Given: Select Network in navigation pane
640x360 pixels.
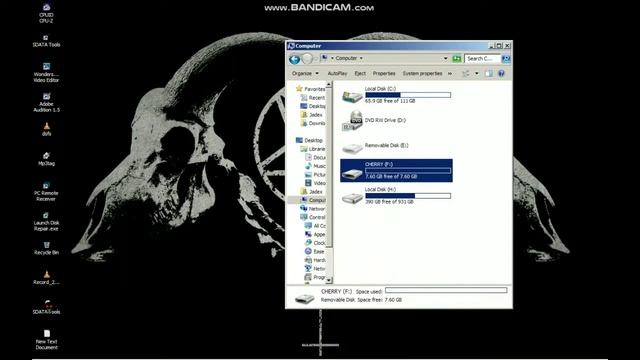Looking at the screenshot, I should 313,209.
